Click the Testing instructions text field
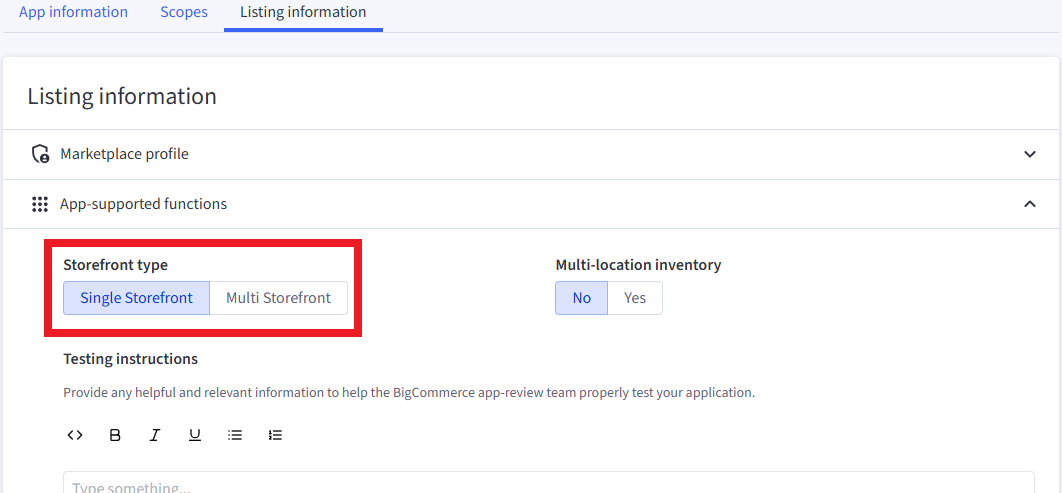 click(548, 484)
